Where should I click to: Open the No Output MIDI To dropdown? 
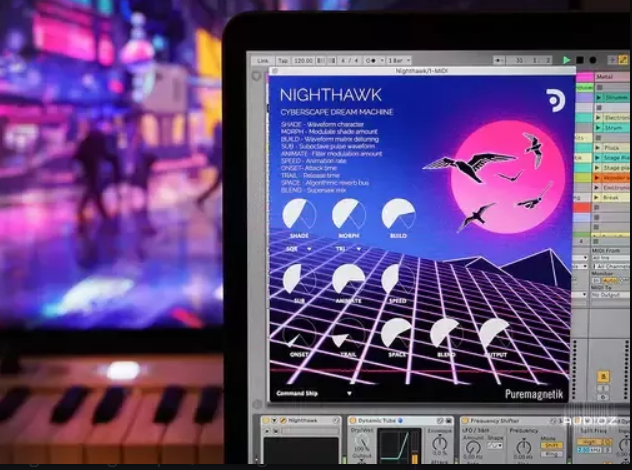coord(611,295)
